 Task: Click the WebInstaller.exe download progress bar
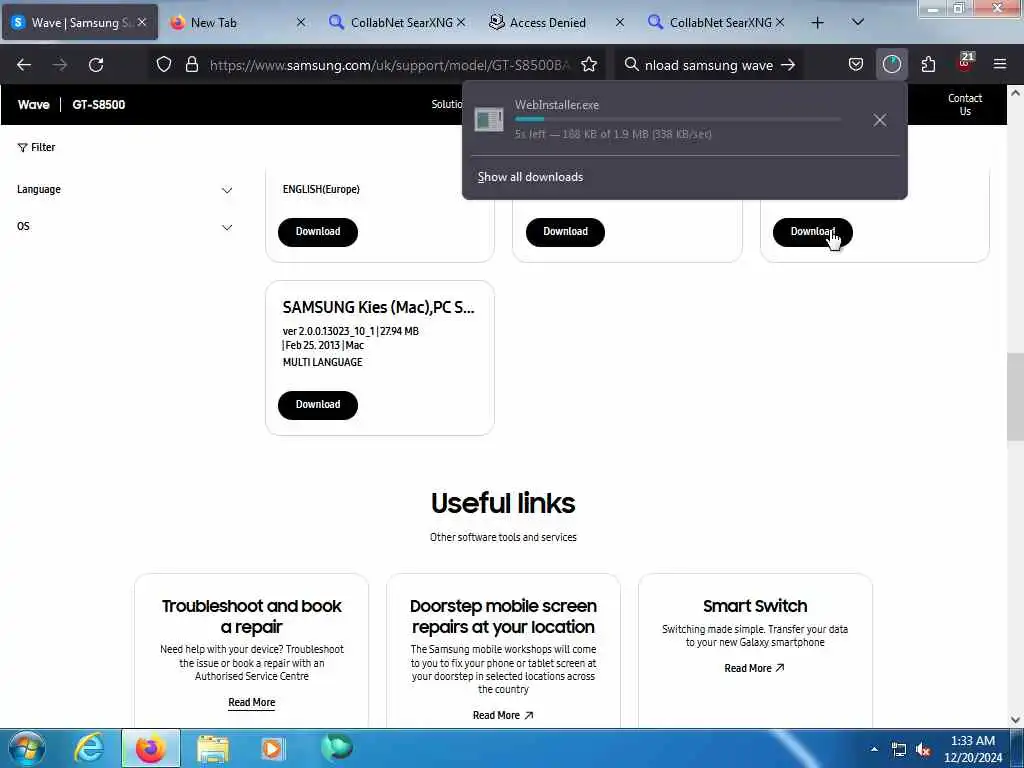pos(677,120)
